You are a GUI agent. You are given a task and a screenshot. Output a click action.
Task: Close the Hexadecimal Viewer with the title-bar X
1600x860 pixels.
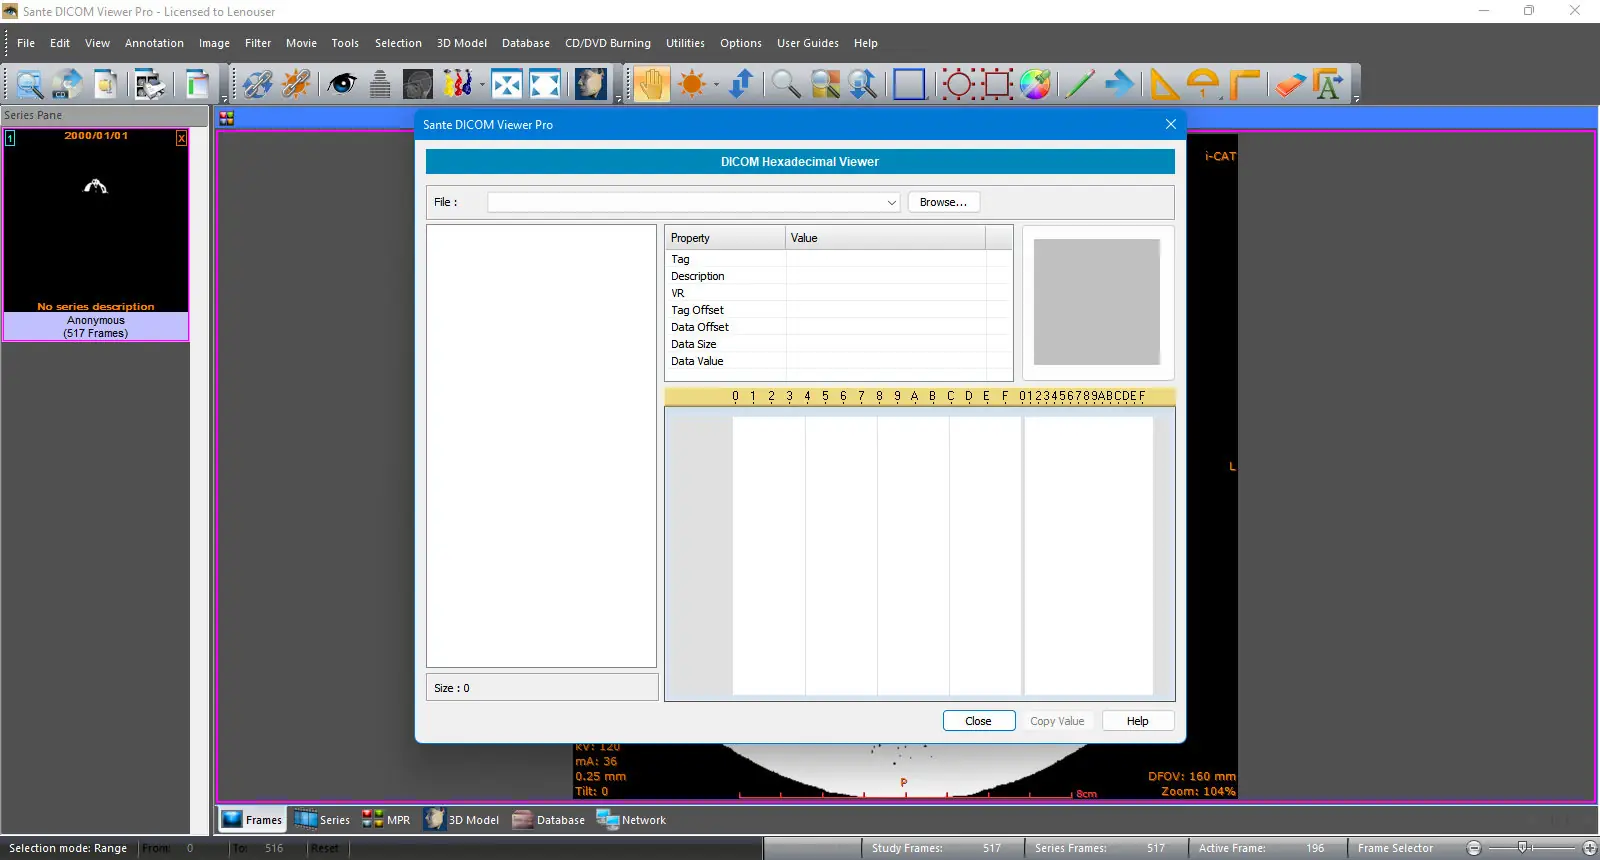(1171, 124)
